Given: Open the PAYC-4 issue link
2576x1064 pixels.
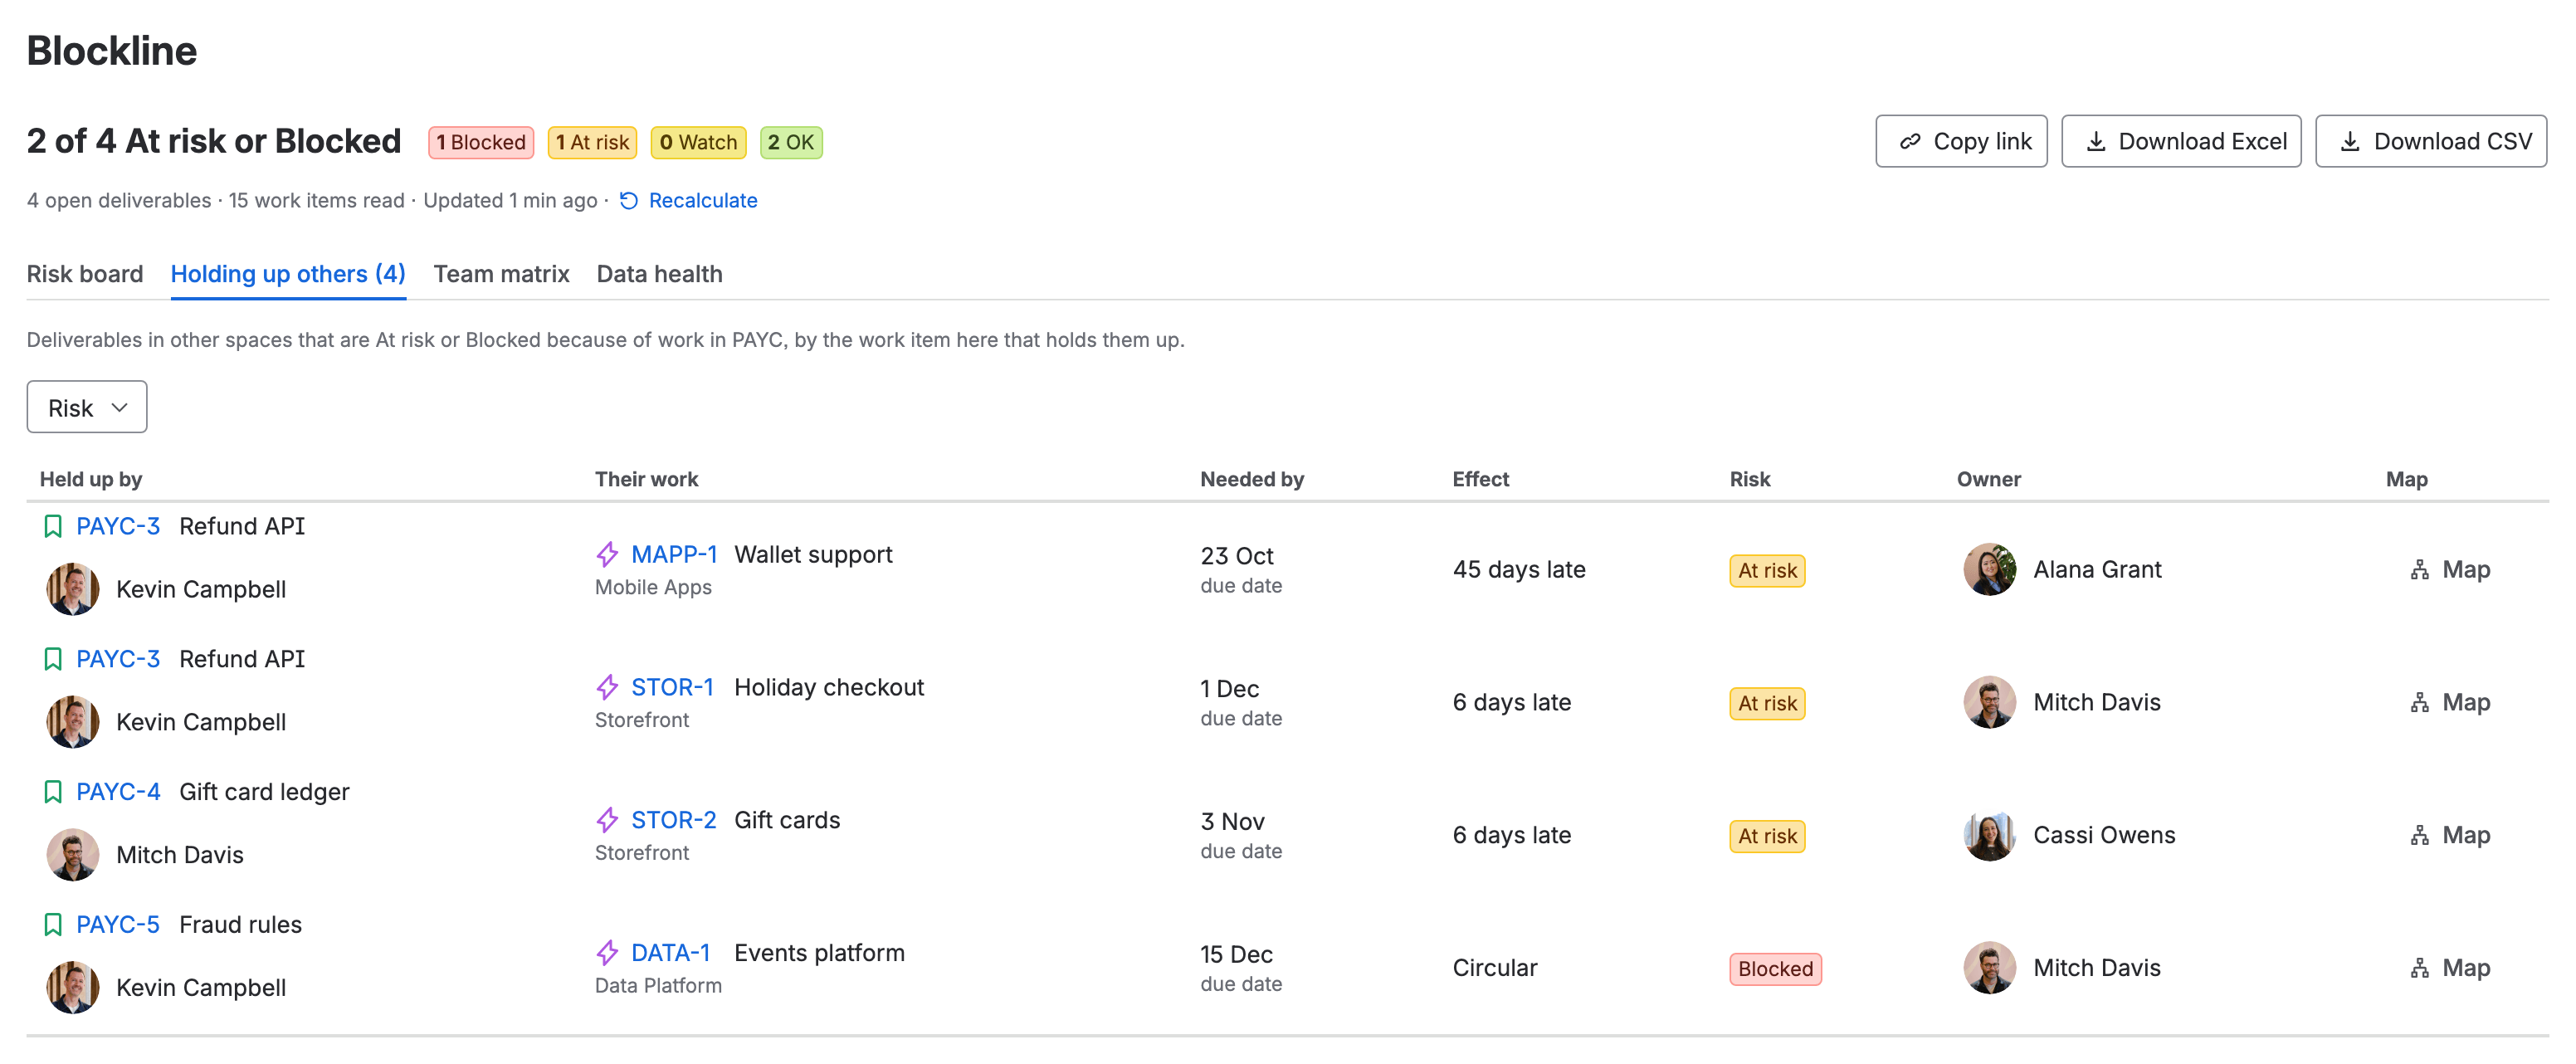Looking at the screenshot, I should (x=118, y=792).
